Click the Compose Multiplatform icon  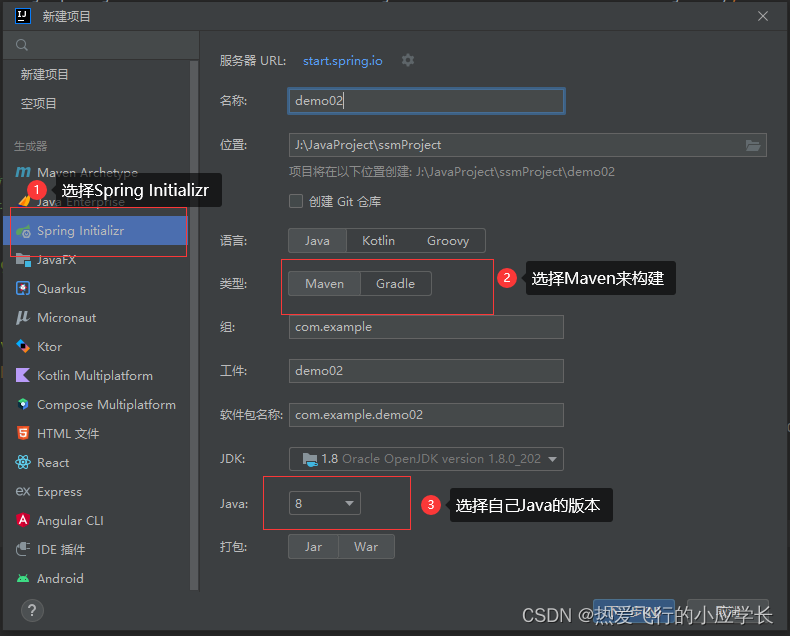[23, 404]
